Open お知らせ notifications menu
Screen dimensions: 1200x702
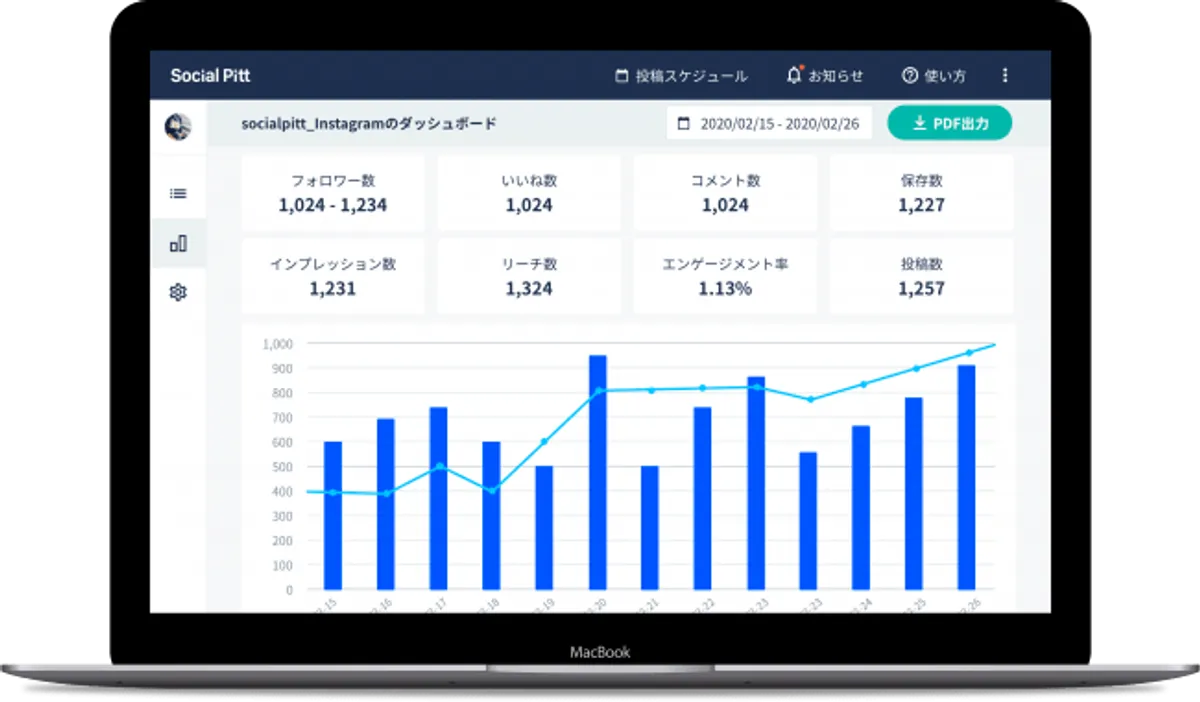click(825, 75)
